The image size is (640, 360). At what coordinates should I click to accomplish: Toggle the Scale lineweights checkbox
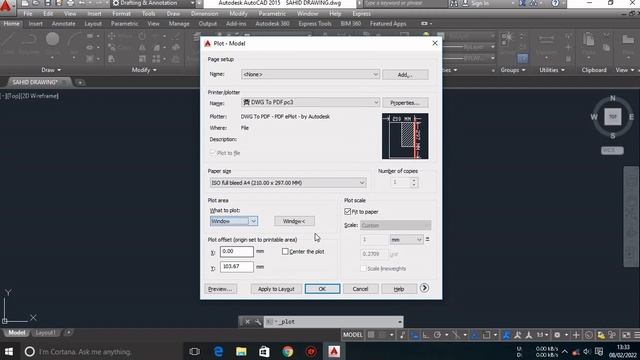[x=363, y=268]
